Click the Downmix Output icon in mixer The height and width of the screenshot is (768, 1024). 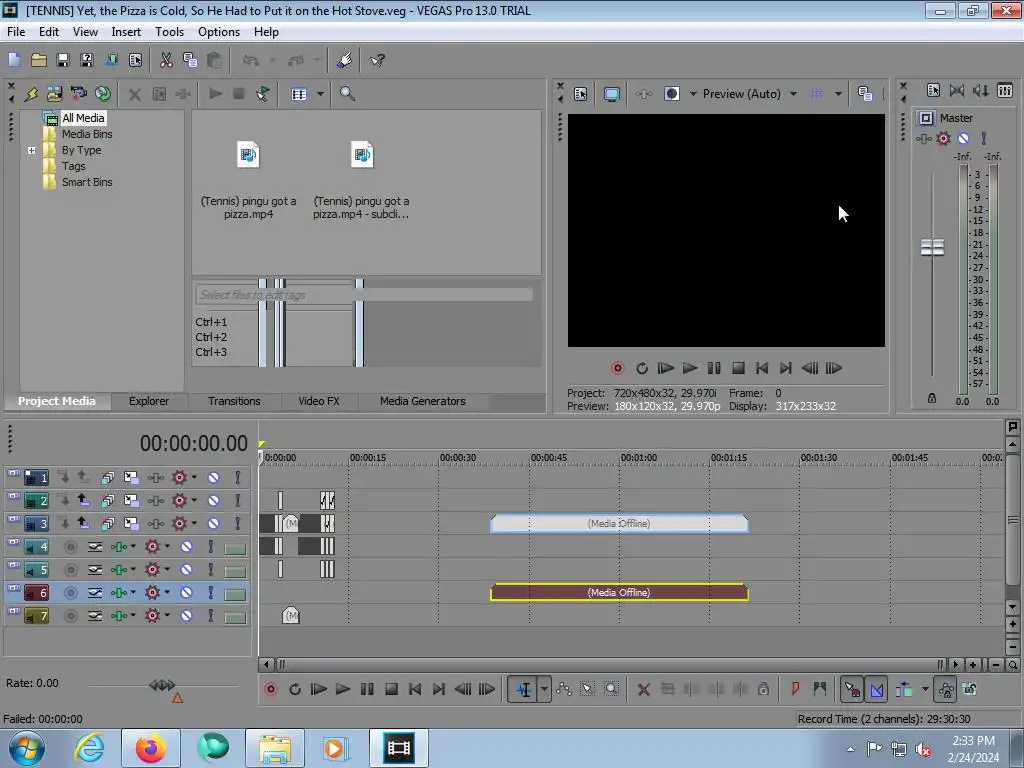(x=957, y=90)
